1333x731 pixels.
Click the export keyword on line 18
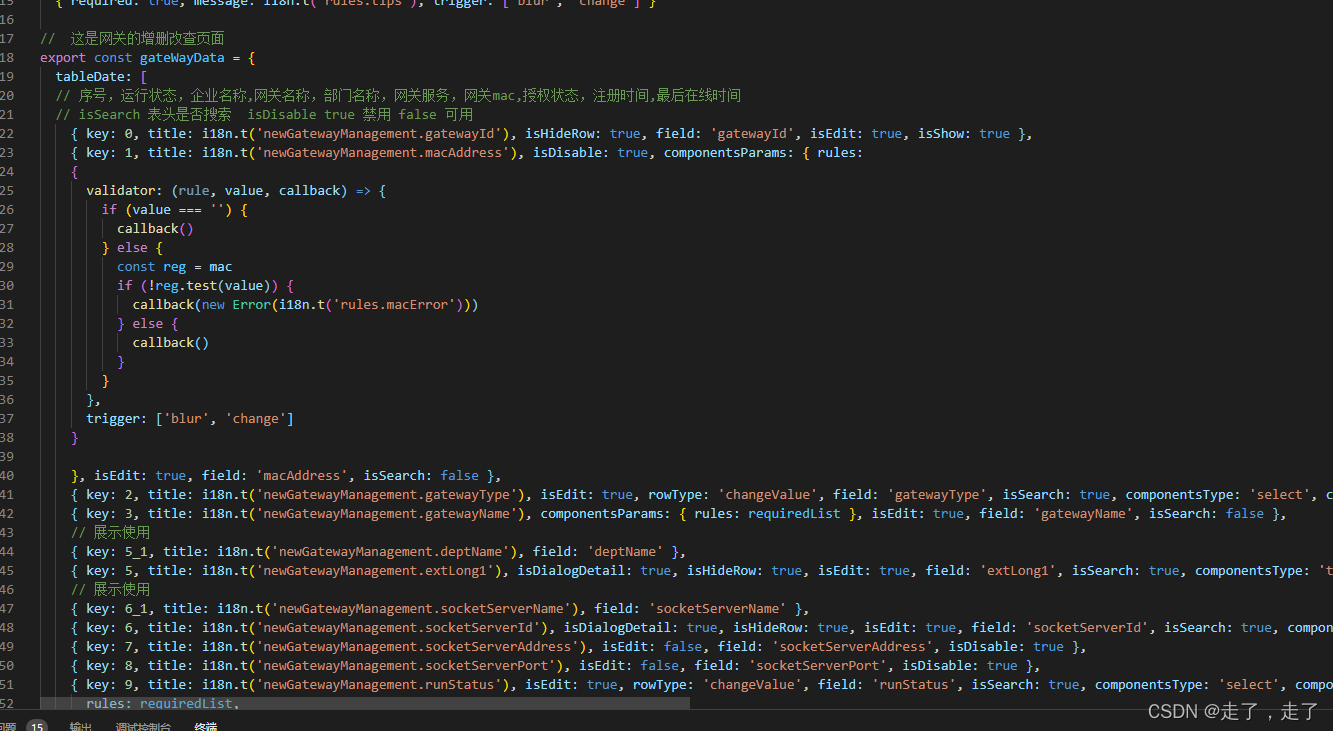(63, 58)
